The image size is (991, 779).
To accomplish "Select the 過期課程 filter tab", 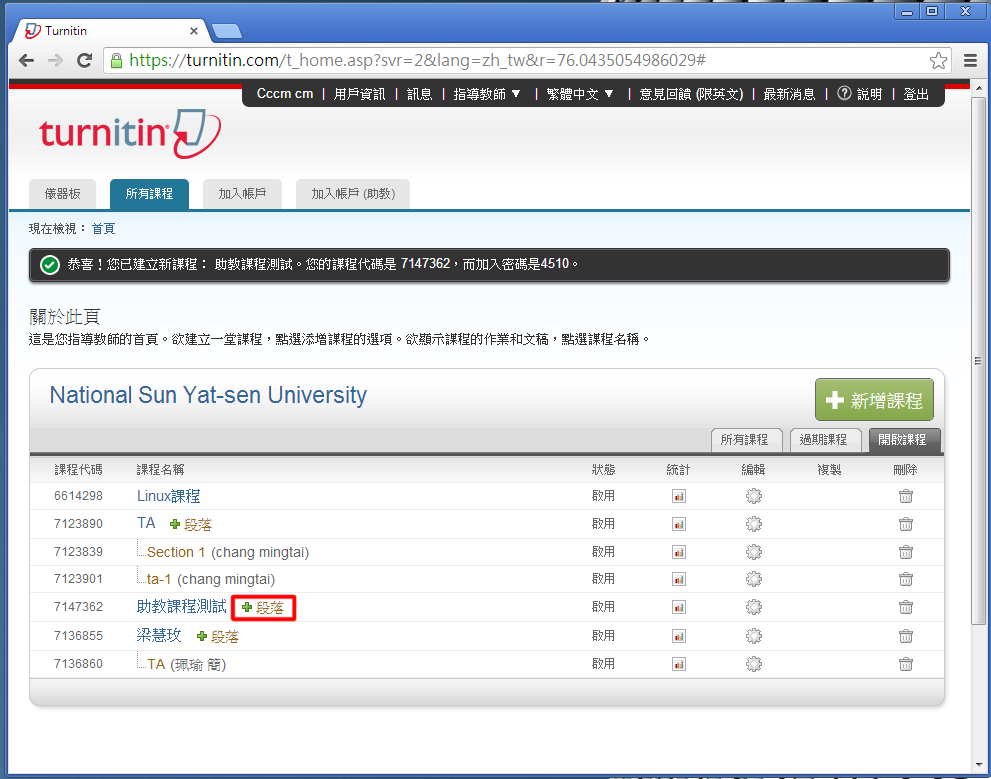I will [x=824, y=440].
